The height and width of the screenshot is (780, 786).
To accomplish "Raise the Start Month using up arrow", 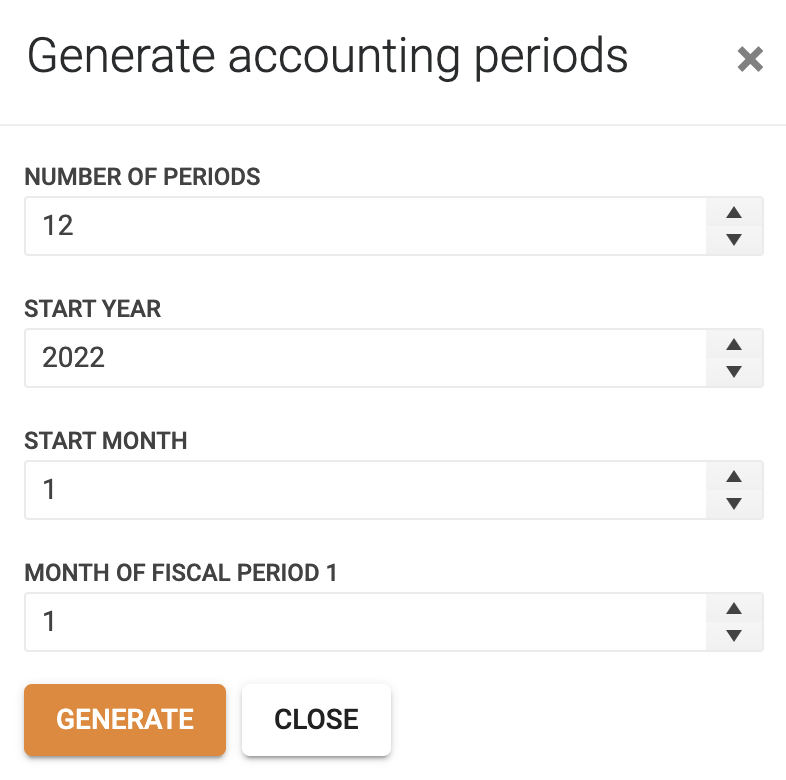I will (734, 476).
